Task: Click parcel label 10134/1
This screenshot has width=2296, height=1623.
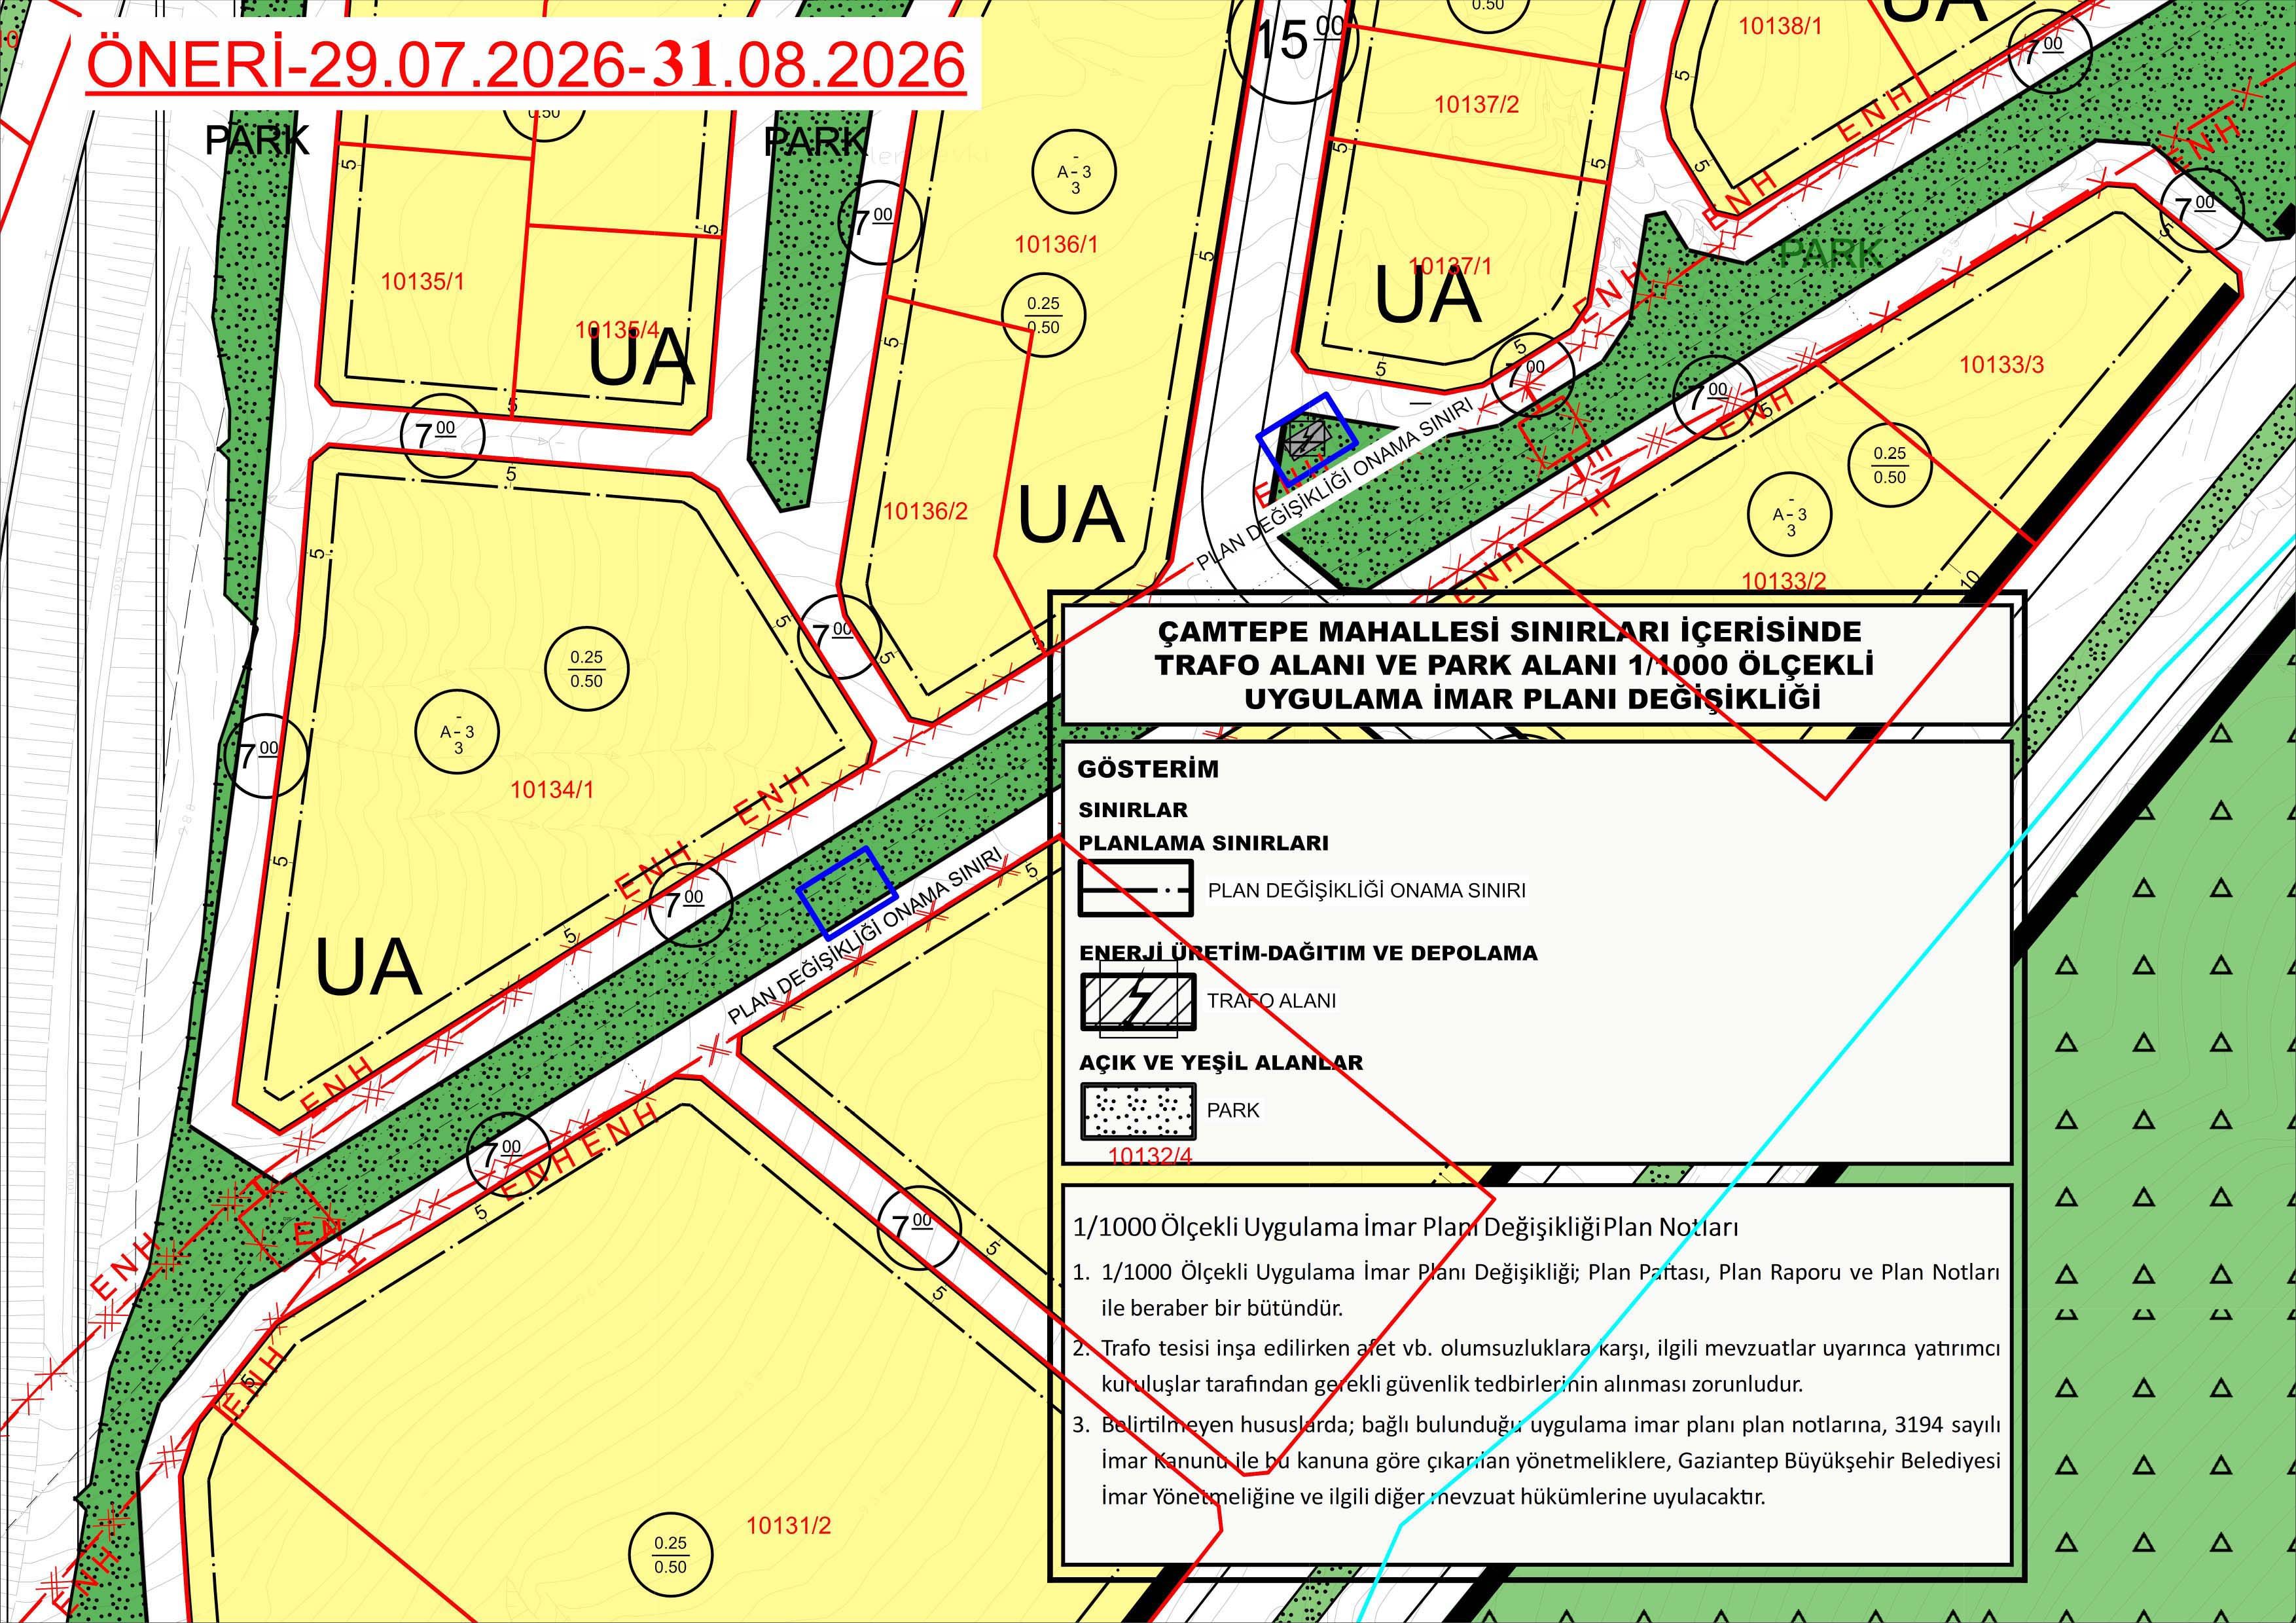Action: pos(552,790)
